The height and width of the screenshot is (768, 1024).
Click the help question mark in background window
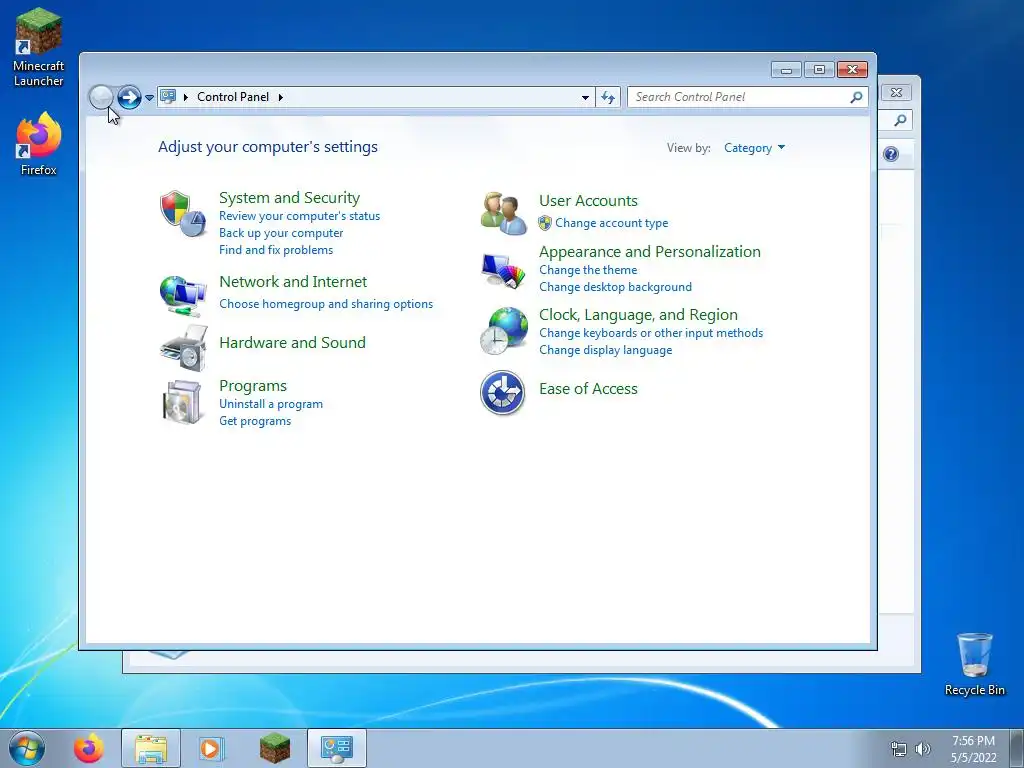click(891, 154)
